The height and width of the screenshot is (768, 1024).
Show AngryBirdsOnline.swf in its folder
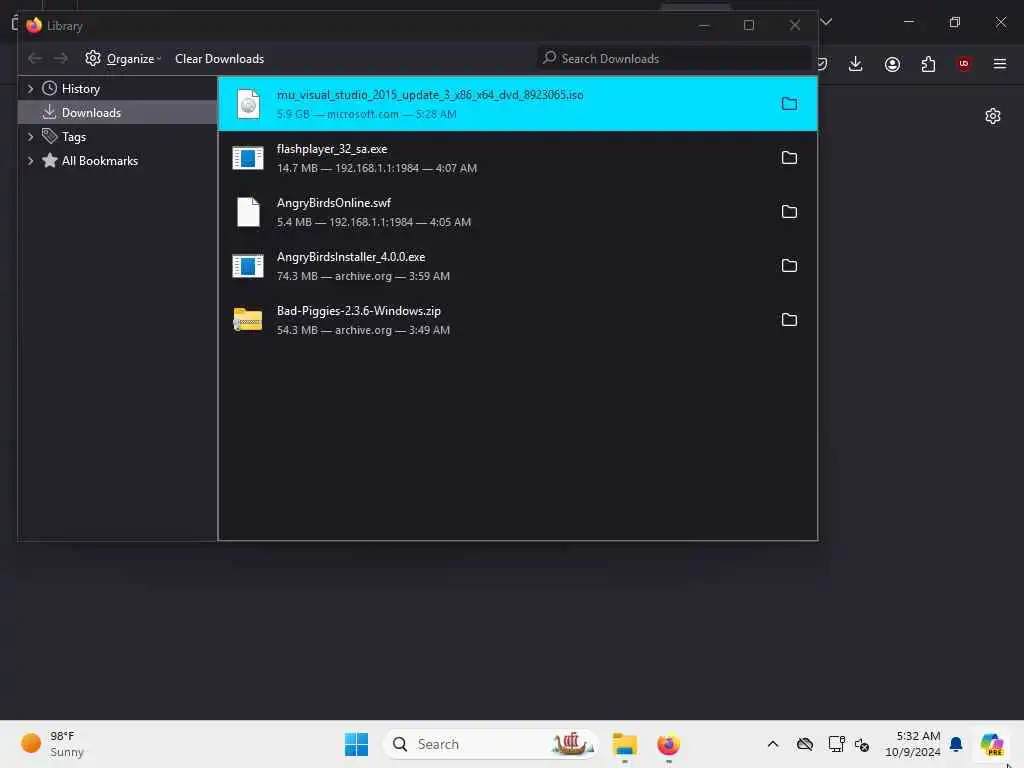789,212
